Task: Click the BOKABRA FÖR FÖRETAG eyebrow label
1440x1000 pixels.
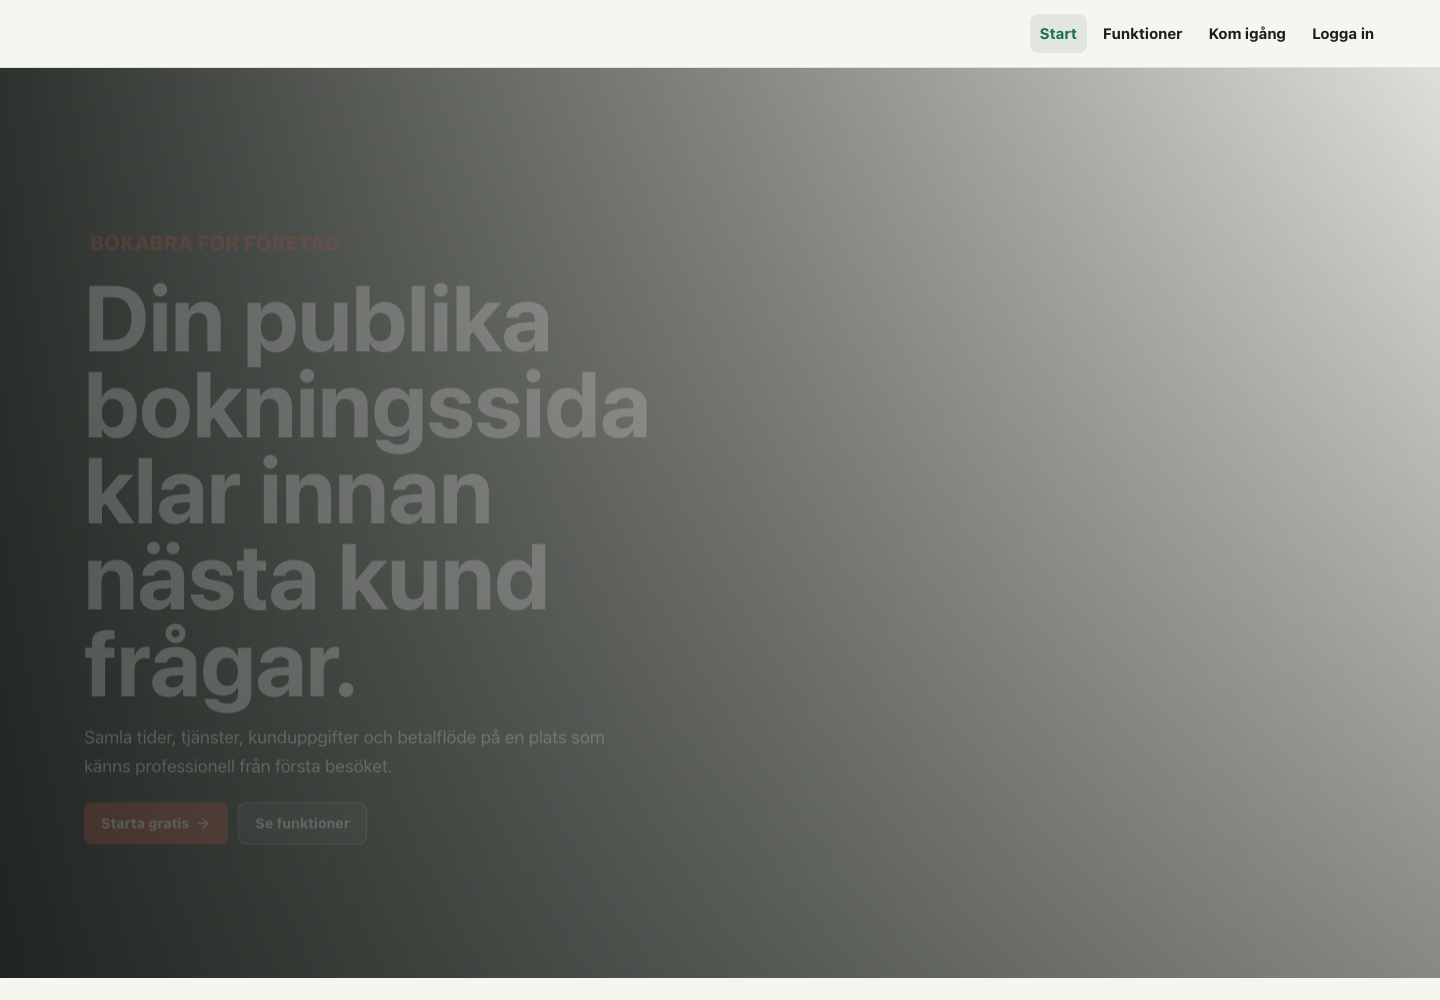Action: [214, 242]
